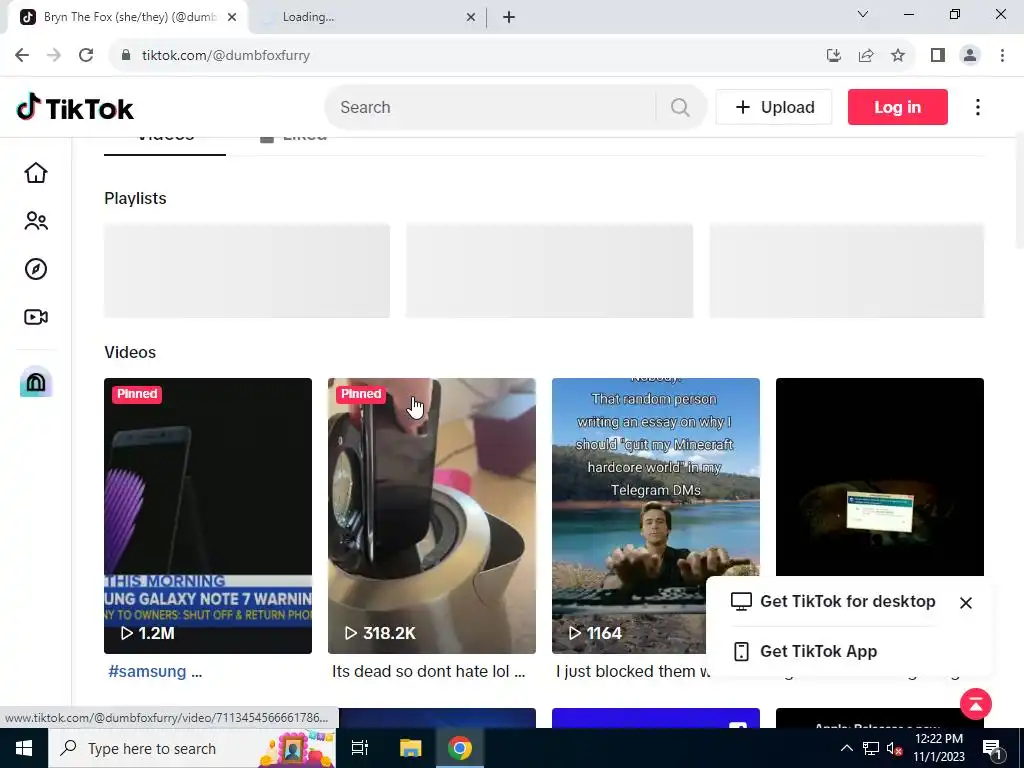Click Chrome icon in the taskbar
The image size is (1024, 768).
pos(459,748)
